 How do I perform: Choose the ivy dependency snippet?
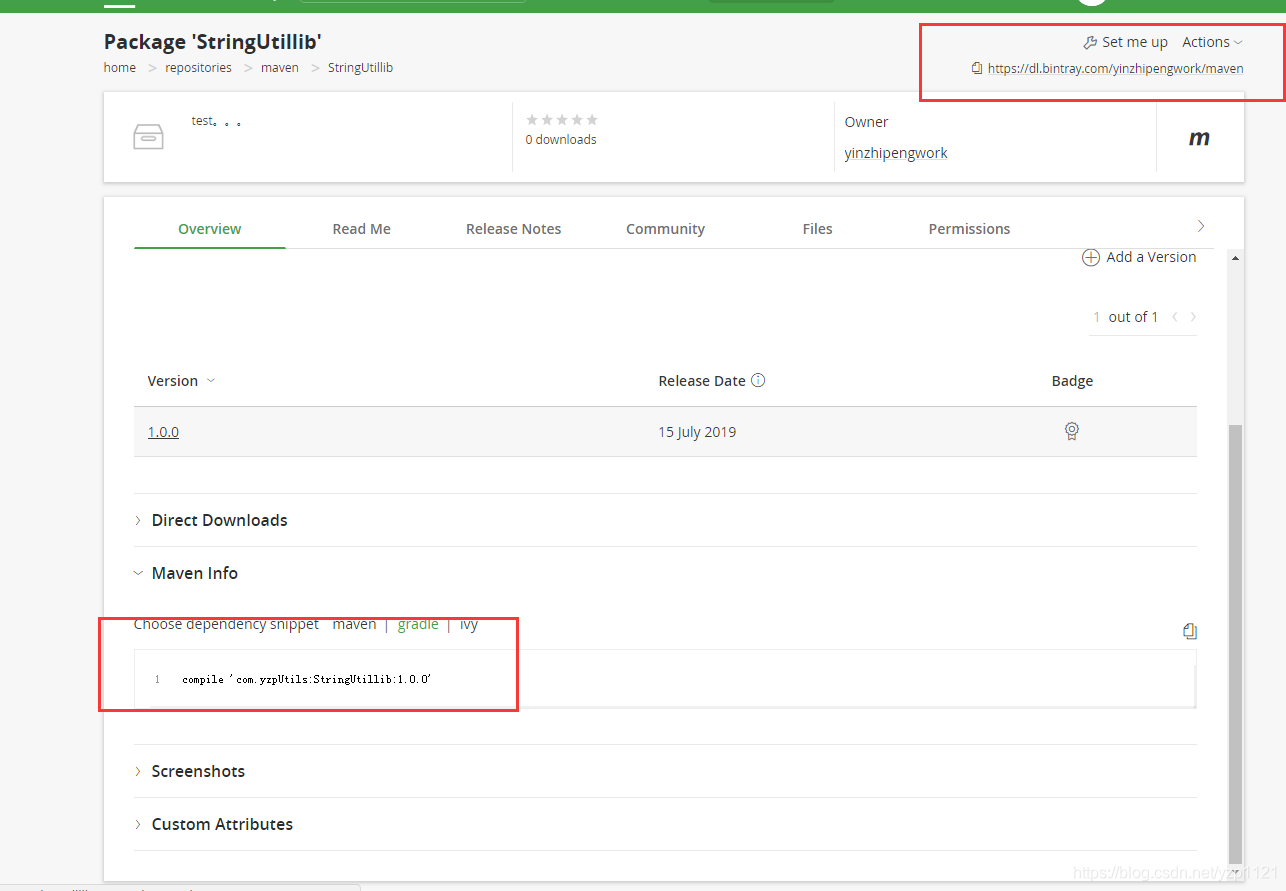tap(469, 624)
